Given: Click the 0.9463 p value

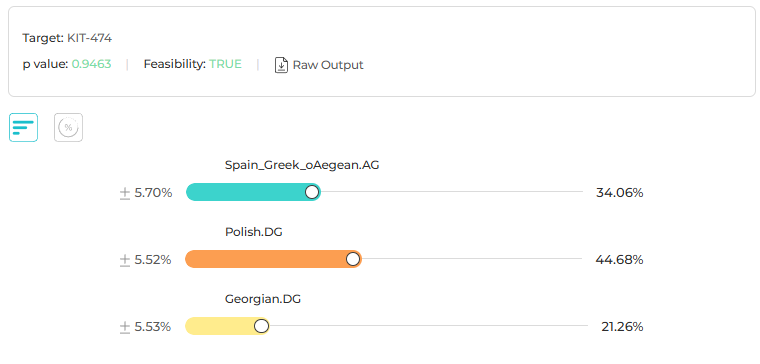Looking at the screenshot, I should pyautogui.click(x=92, y=64).
